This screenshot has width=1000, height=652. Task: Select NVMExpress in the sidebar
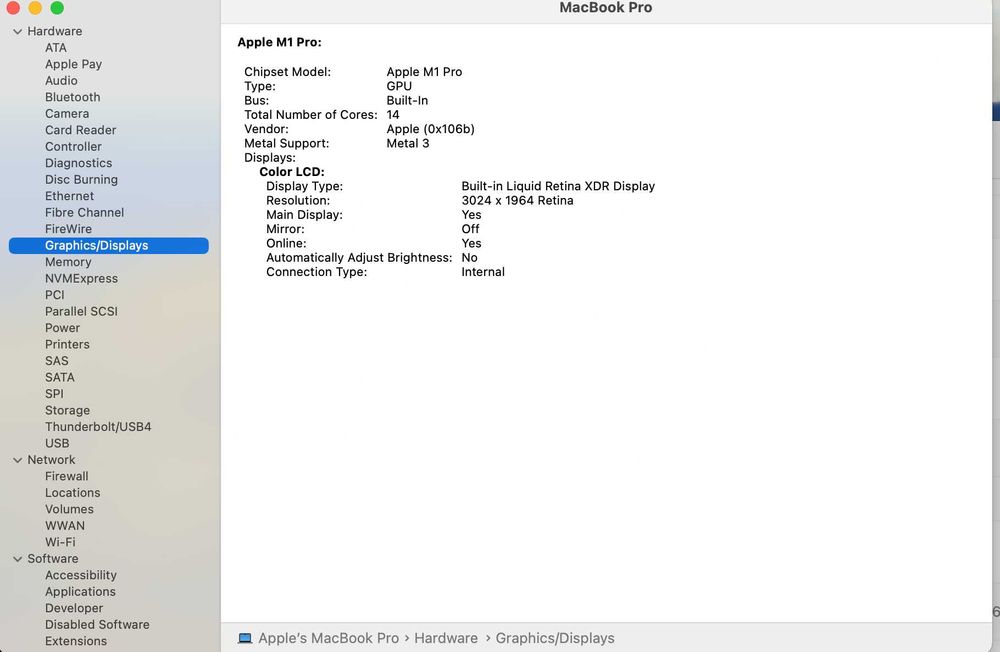[x=81, y=279]
